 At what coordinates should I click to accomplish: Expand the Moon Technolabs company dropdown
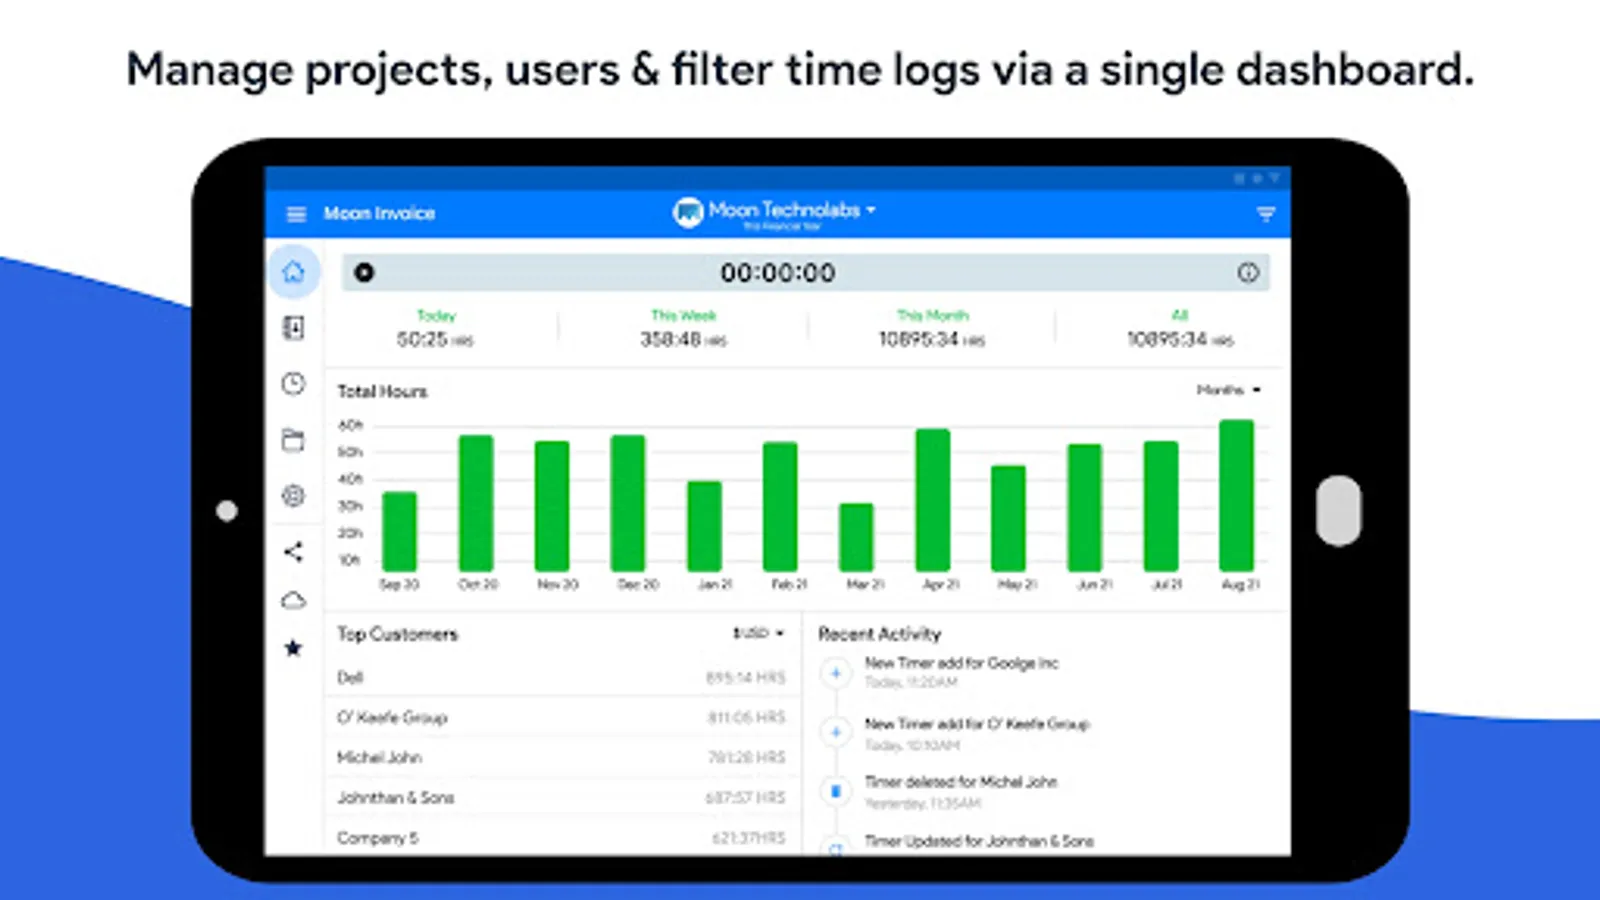871,210
